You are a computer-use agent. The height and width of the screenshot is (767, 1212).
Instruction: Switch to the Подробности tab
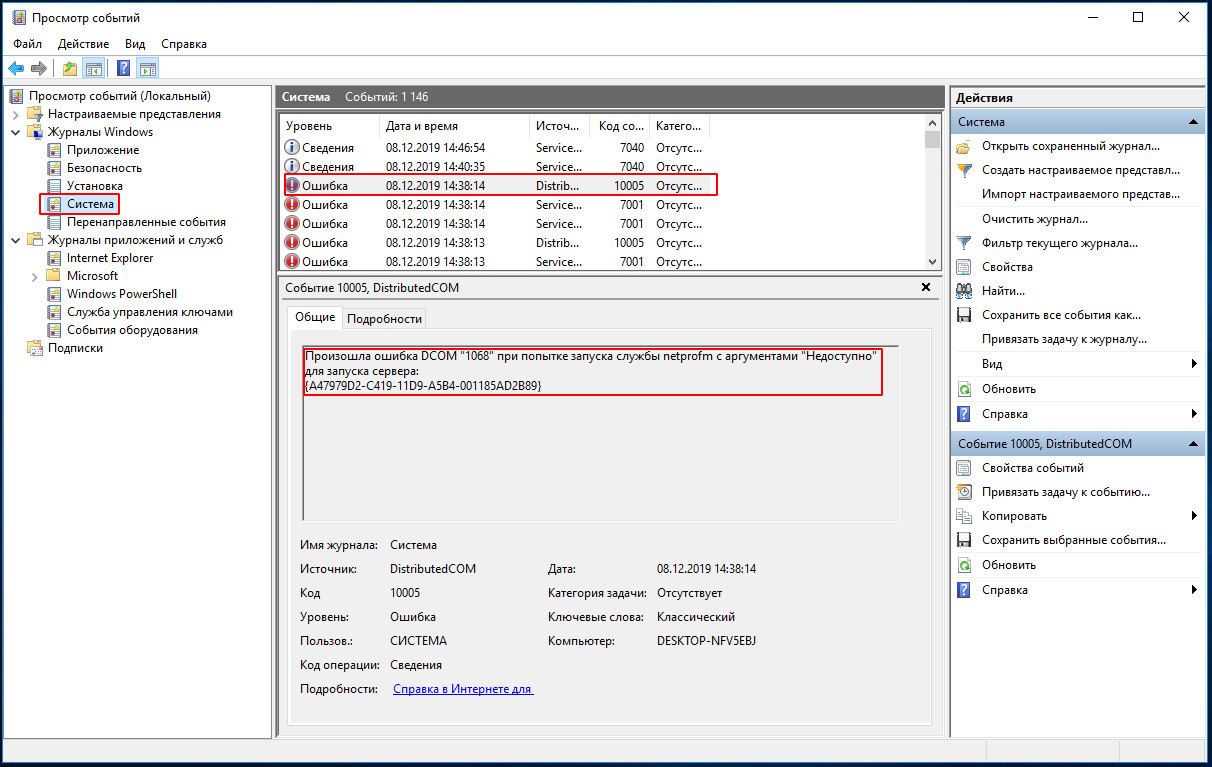(385, 319)
